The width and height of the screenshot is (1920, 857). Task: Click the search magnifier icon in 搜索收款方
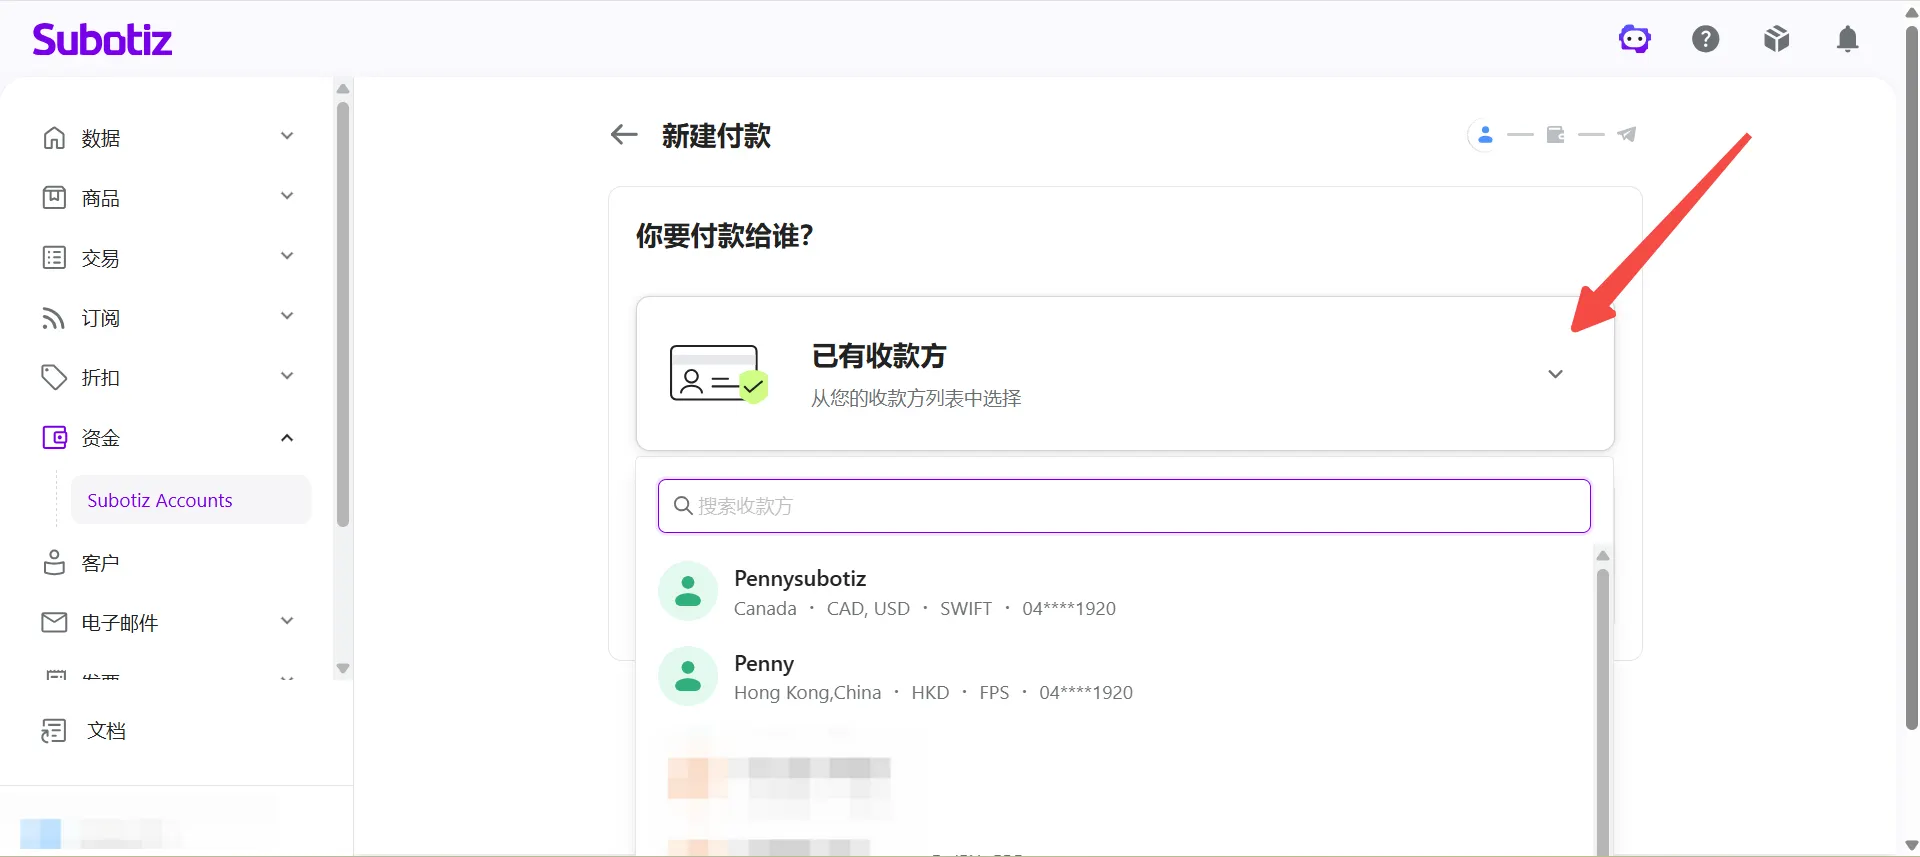(683, 506)
